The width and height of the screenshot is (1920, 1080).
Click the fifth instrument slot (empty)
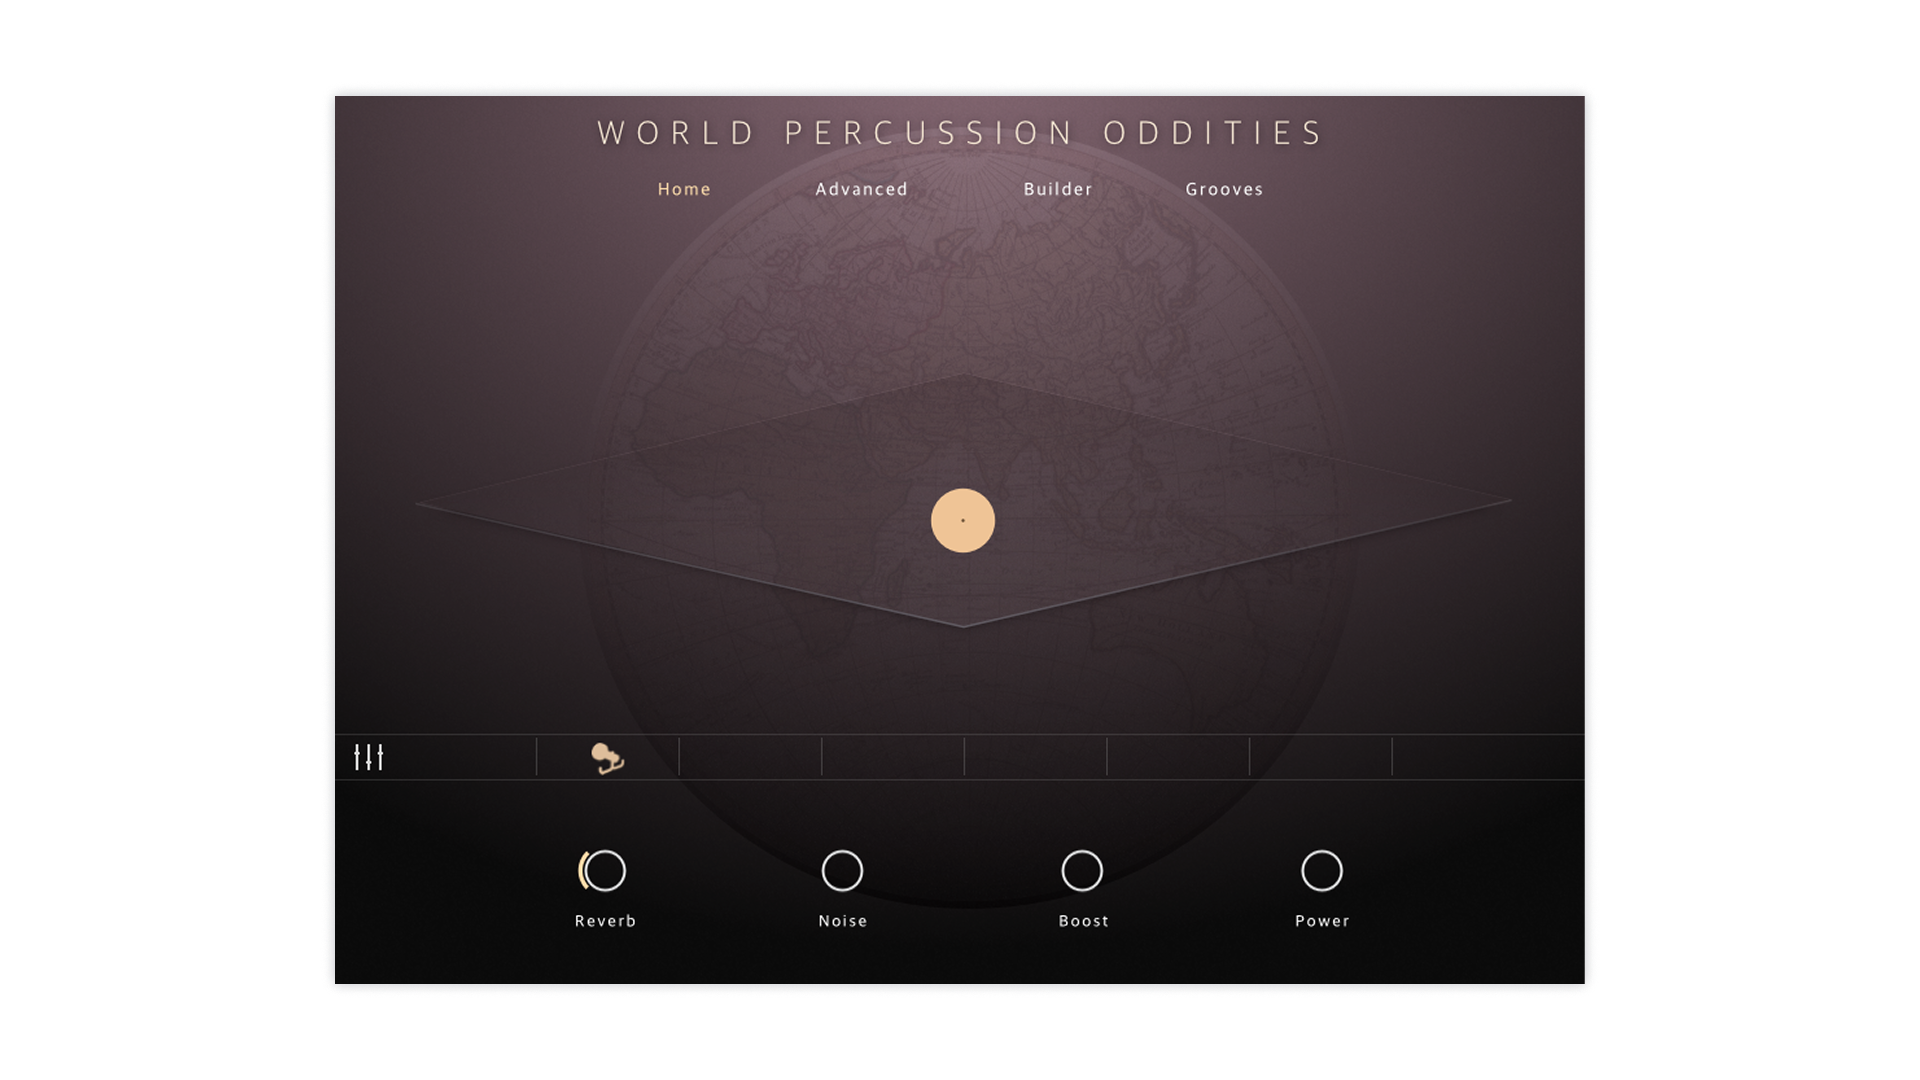pyautogui.click(x=1178, y=757)
